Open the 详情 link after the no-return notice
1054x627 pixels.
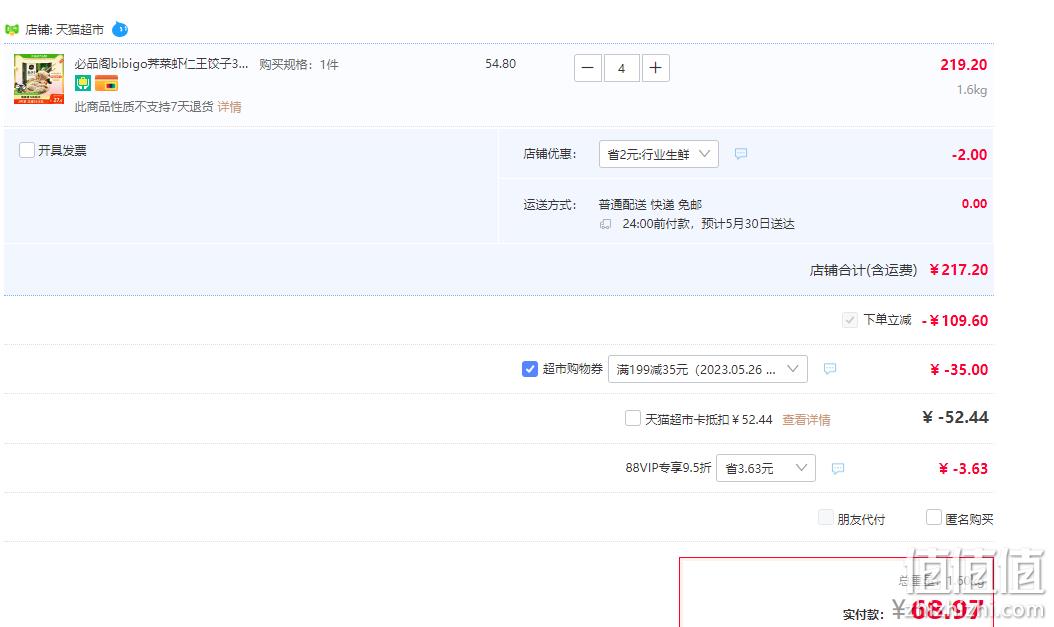(229, 107)
